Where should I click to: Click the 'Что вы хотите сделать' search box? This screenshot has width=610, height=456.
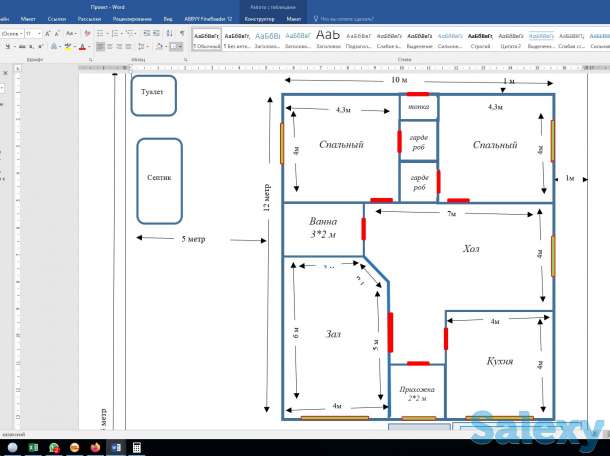[x=350, y=18]
